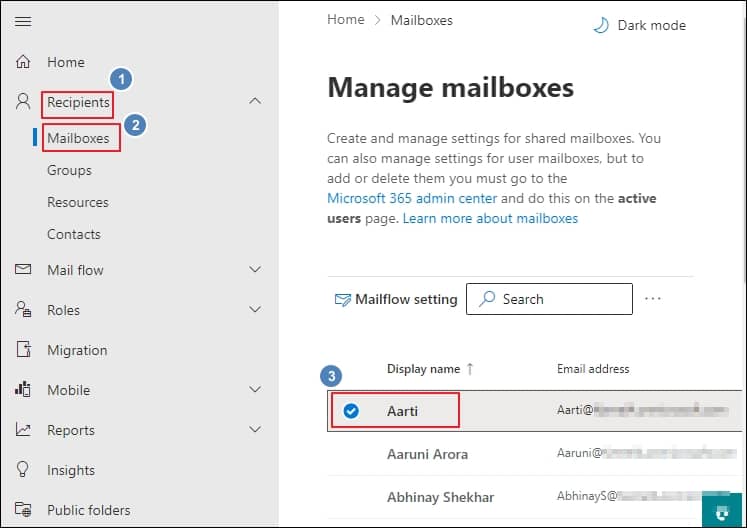Click the teal help widget icon
This screenshot has width=747, height=528.
(x=722, y=512)
